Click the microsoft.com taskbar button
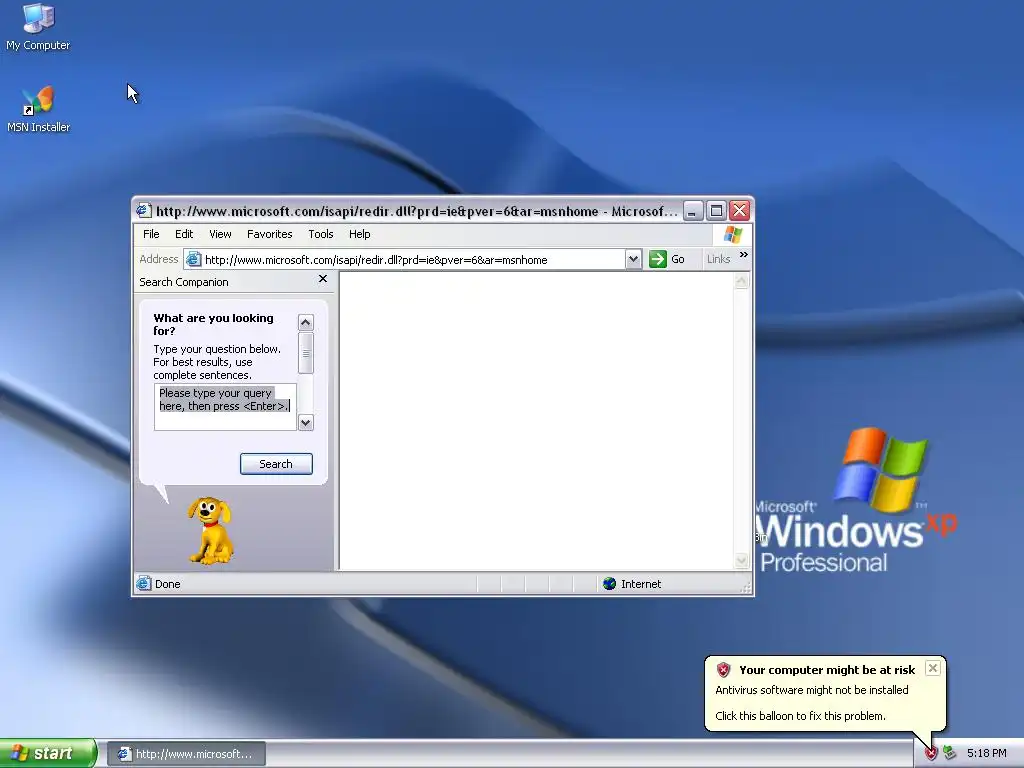Image resolution: width=1024 pixels, height=768 pixels. click(x=186, y=754)
